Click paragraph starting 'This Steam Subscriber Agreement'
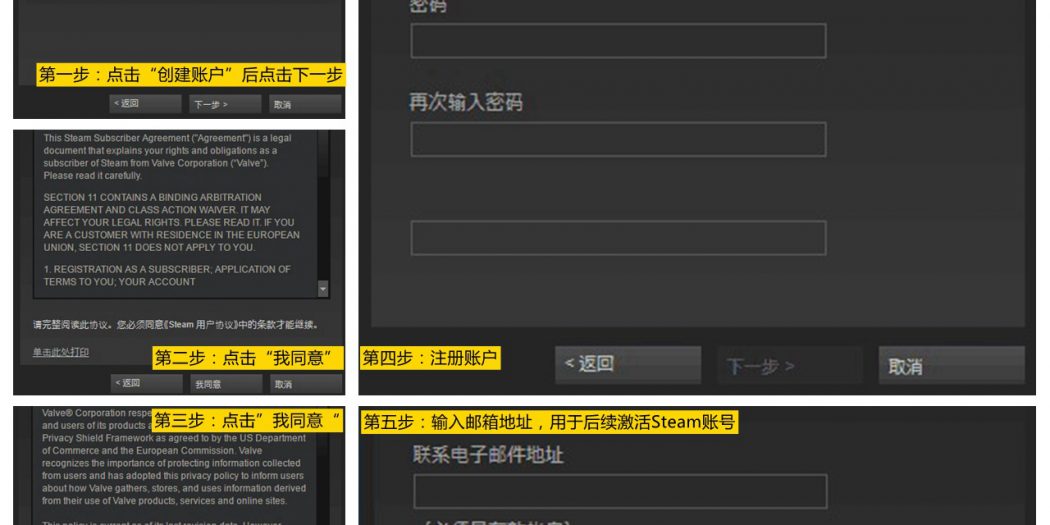Screen dimensions: 1050x525 (167, 157)
